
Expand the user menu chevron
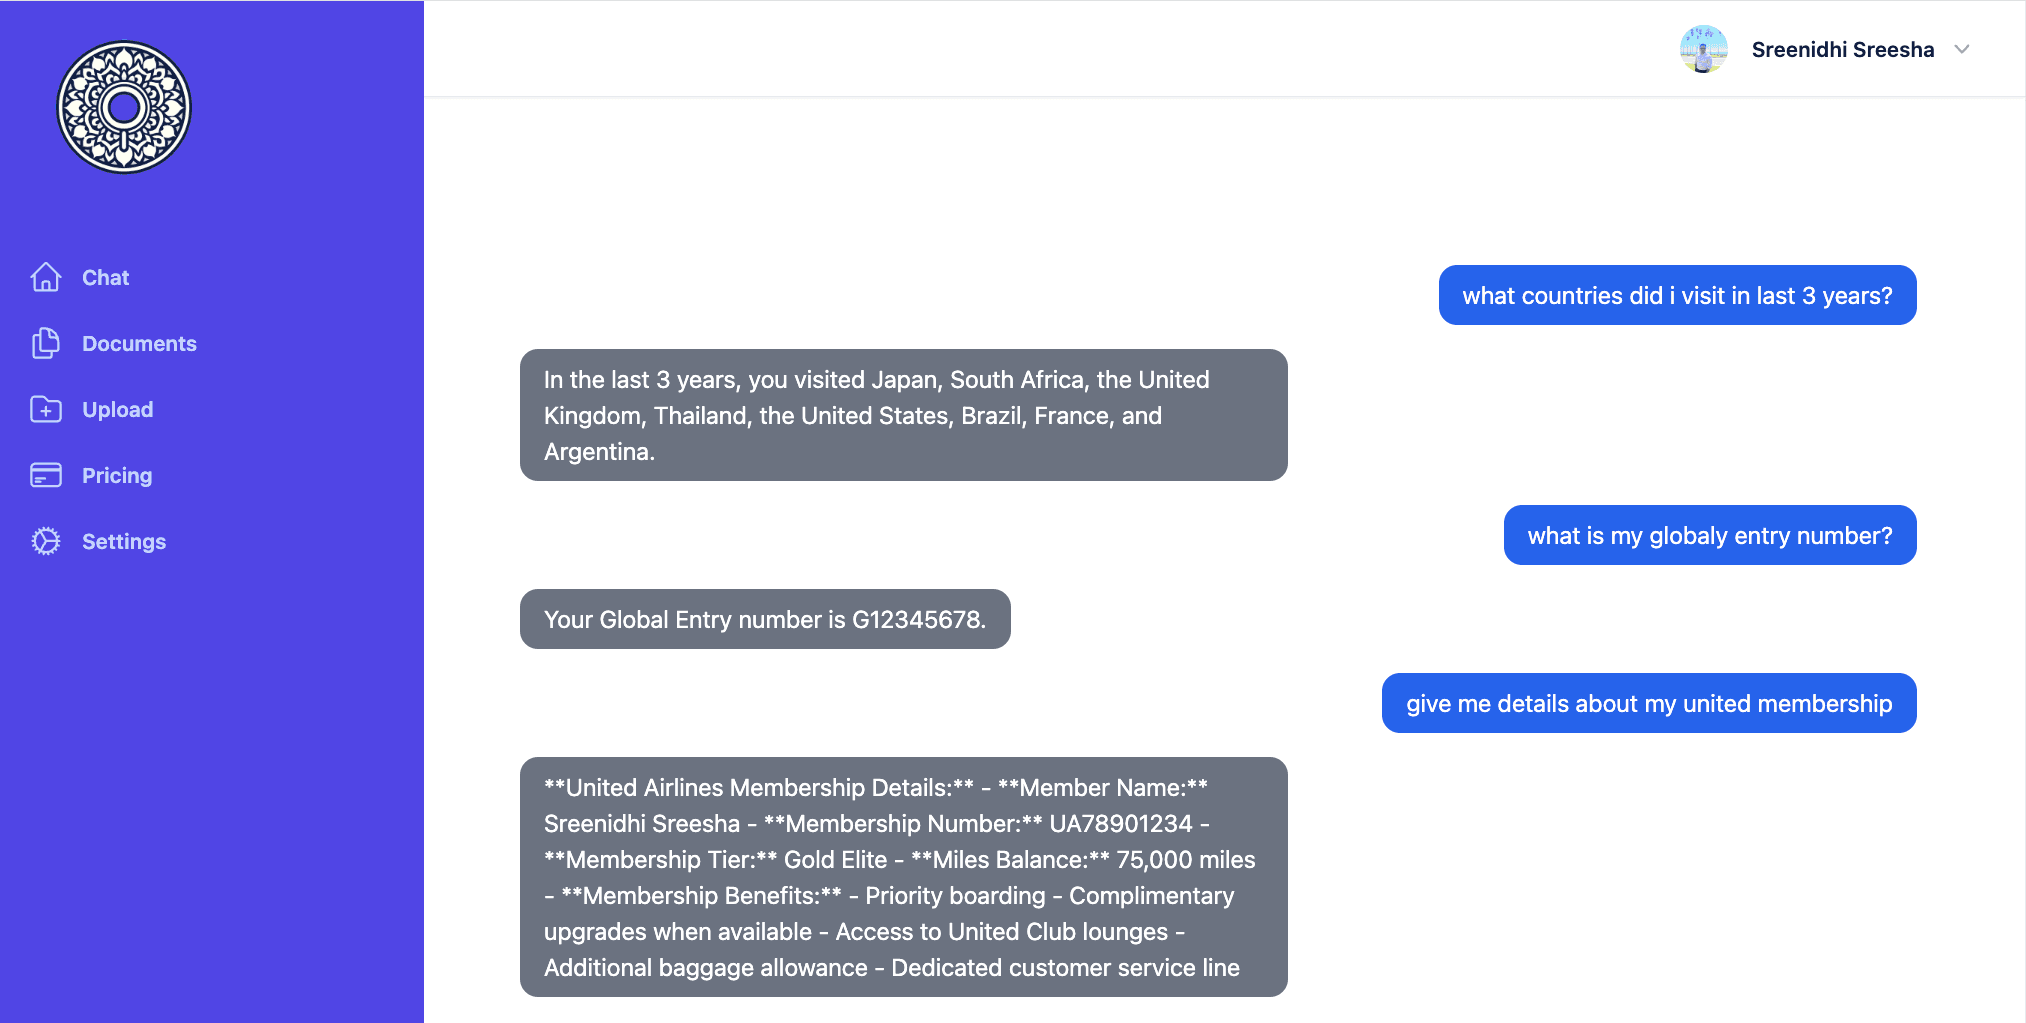click(x=1962, y=49)
